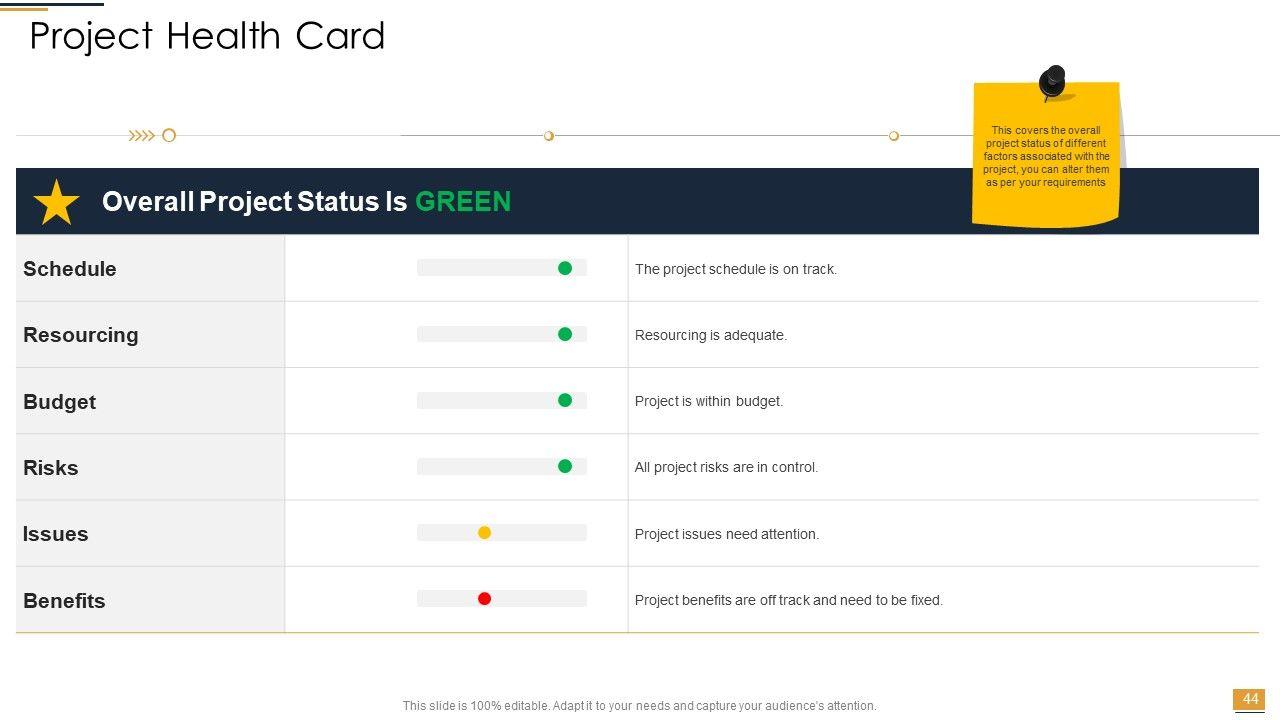Screen dimensions: 1280x720
Task: Click the green status dot for Schedule
Action: click(565, 268)
